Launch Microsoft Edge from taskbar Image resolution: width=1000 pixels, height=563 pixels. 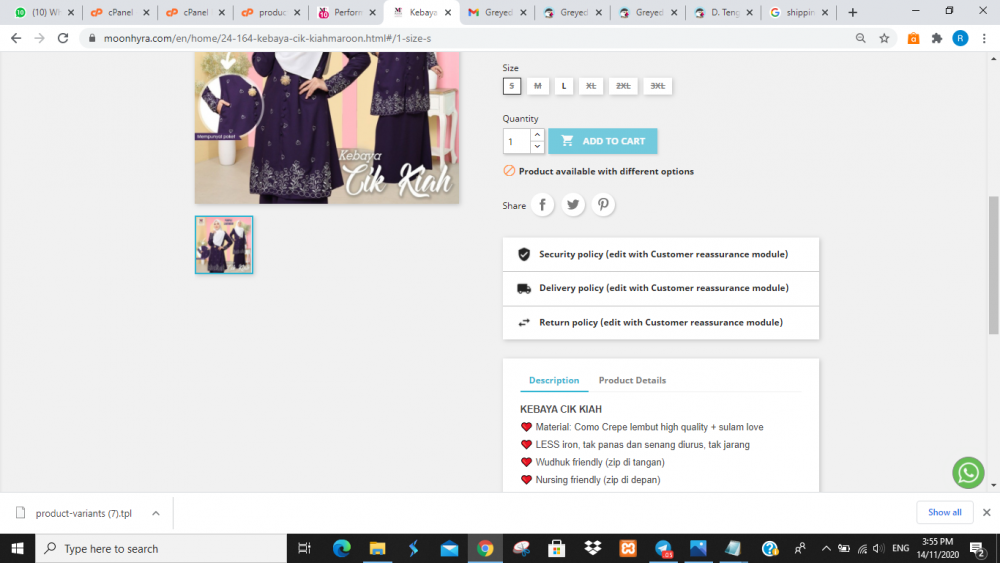click(x=342, y=548)
